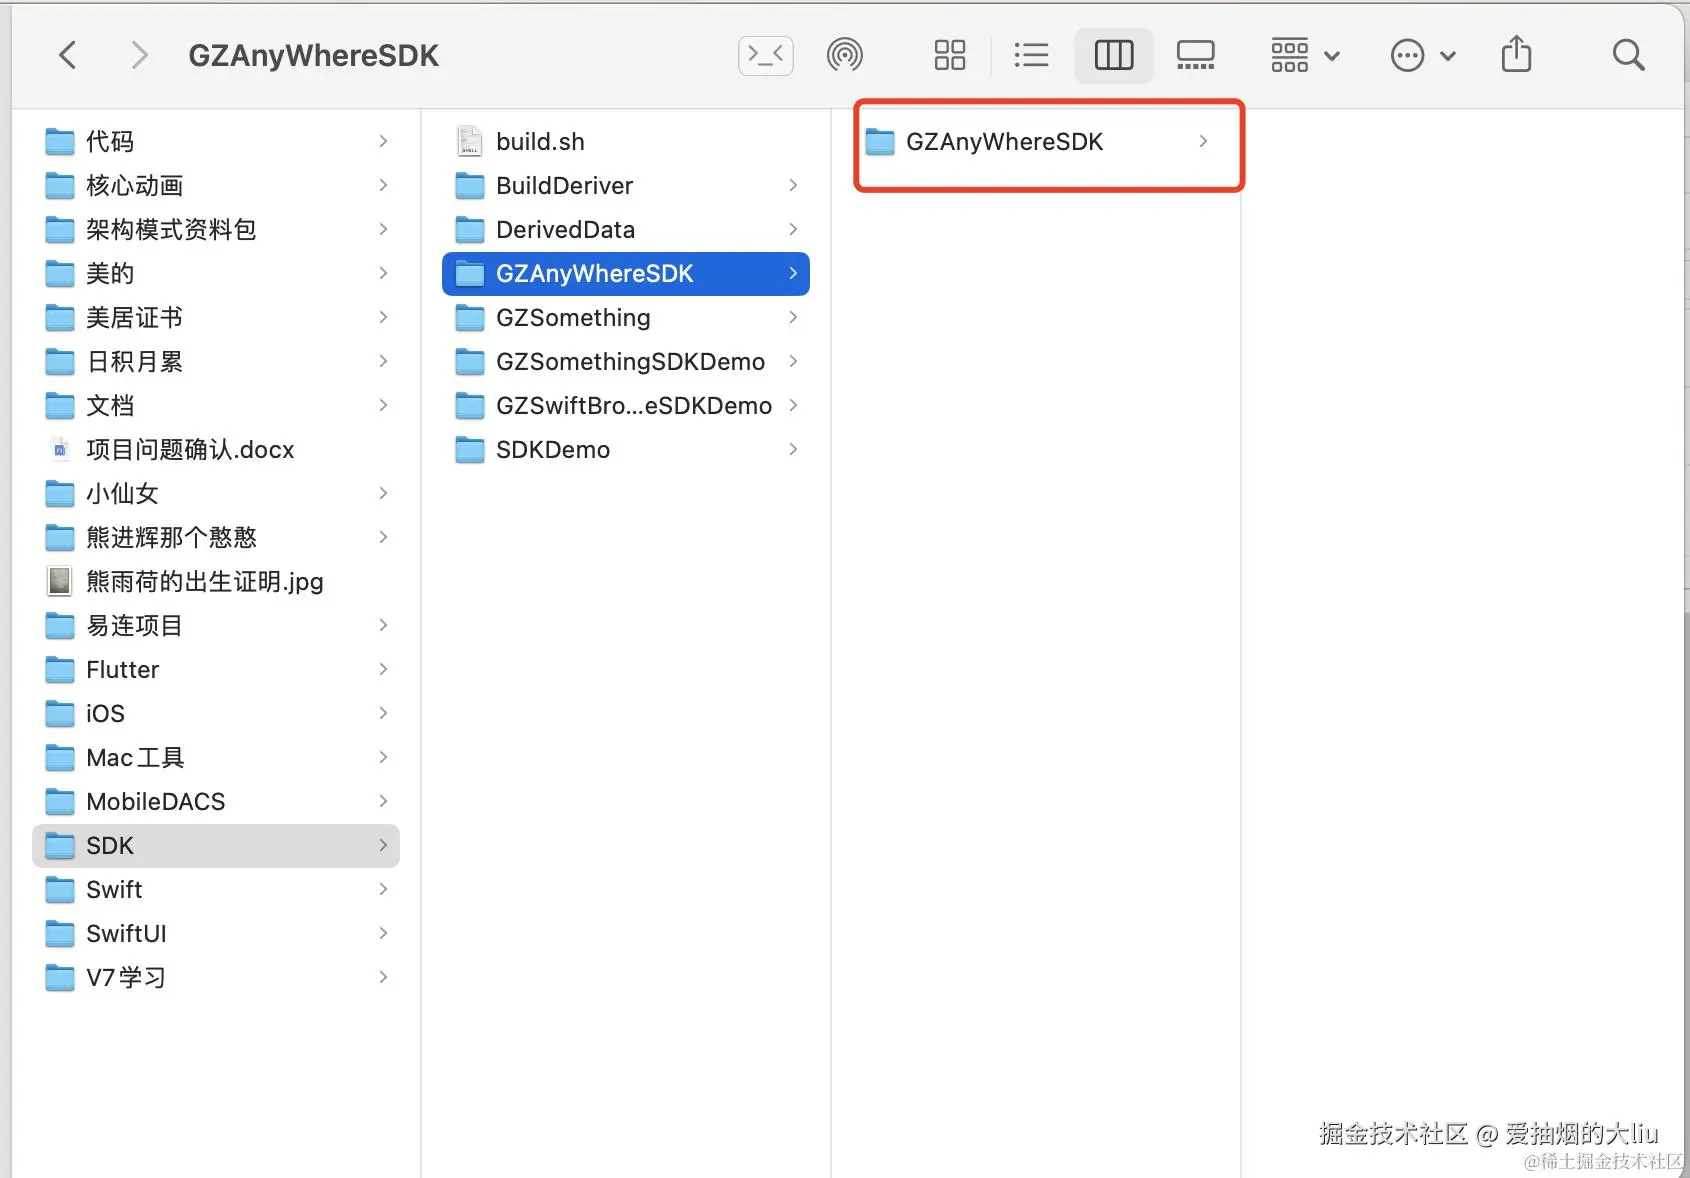
Task: Select the GZSomethingSDKDemo folder
Action: [626, 362]
